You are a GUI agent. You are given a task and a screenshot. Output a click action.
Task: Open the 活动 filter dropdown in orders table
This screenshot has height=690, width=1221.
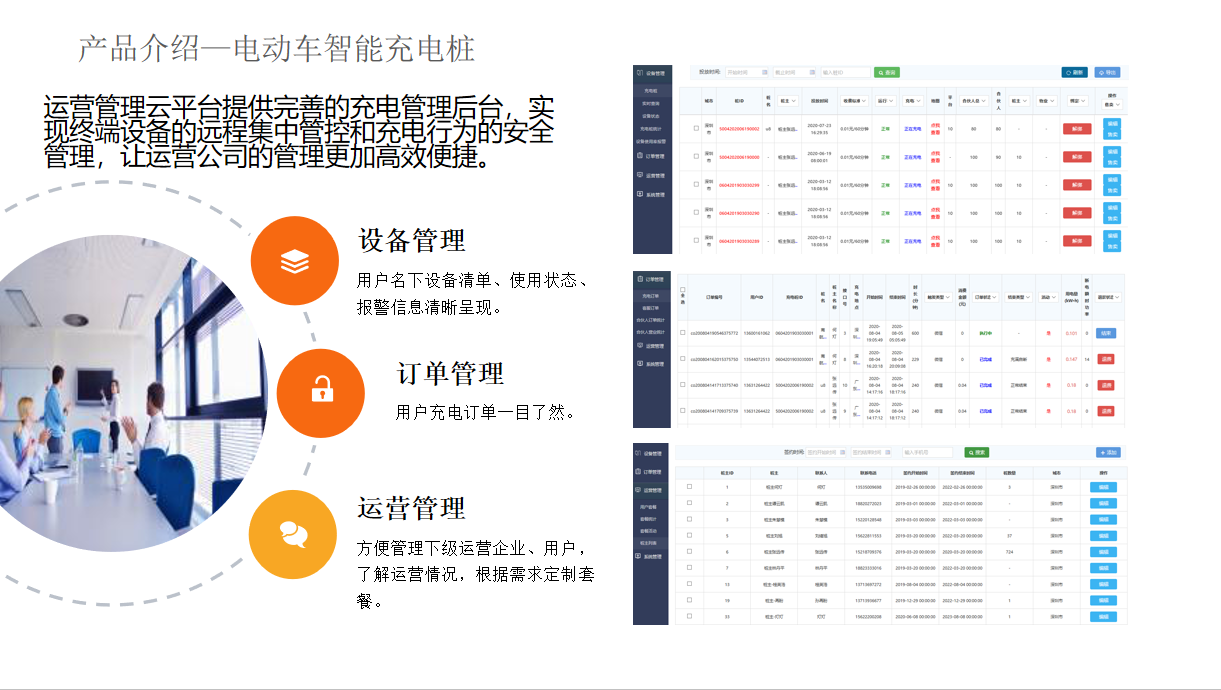[x=1049, y=297]
